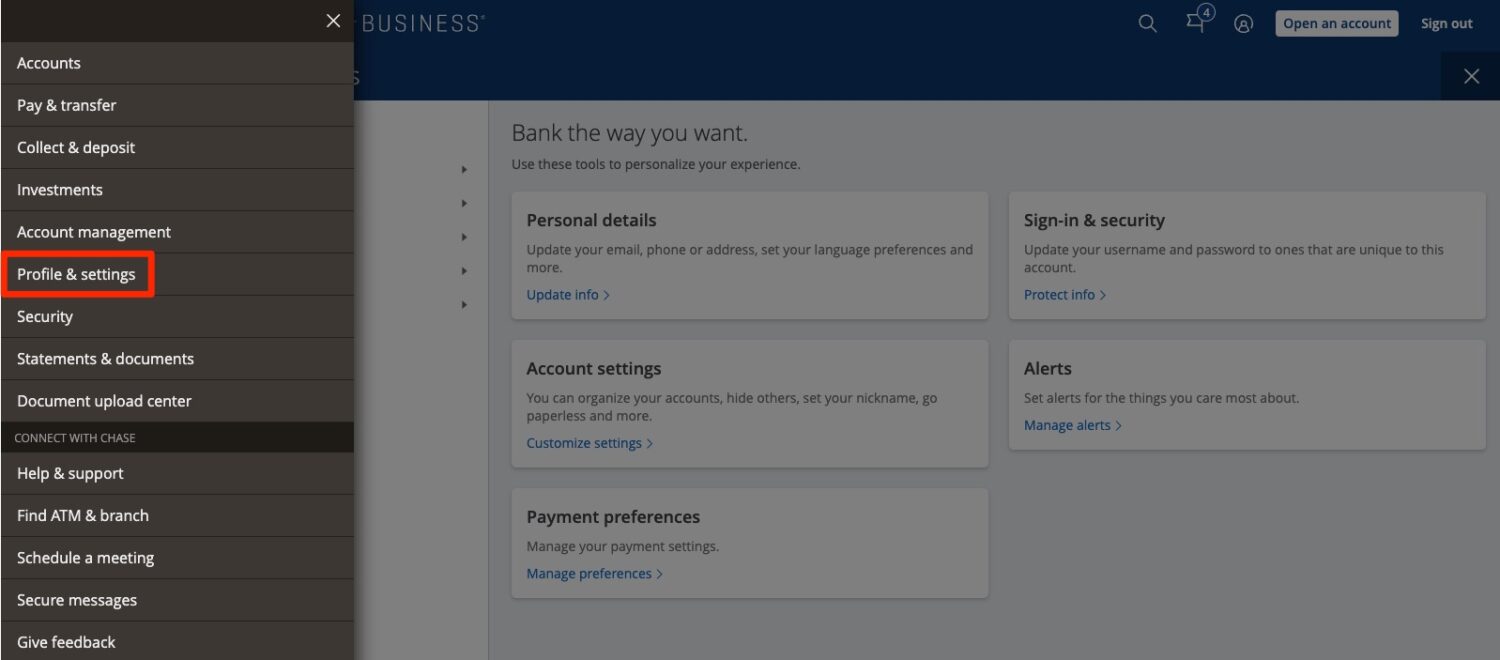1500x660 pixels.
Task: Go to Pay & transfer section
Action: [x=66, y=105]
